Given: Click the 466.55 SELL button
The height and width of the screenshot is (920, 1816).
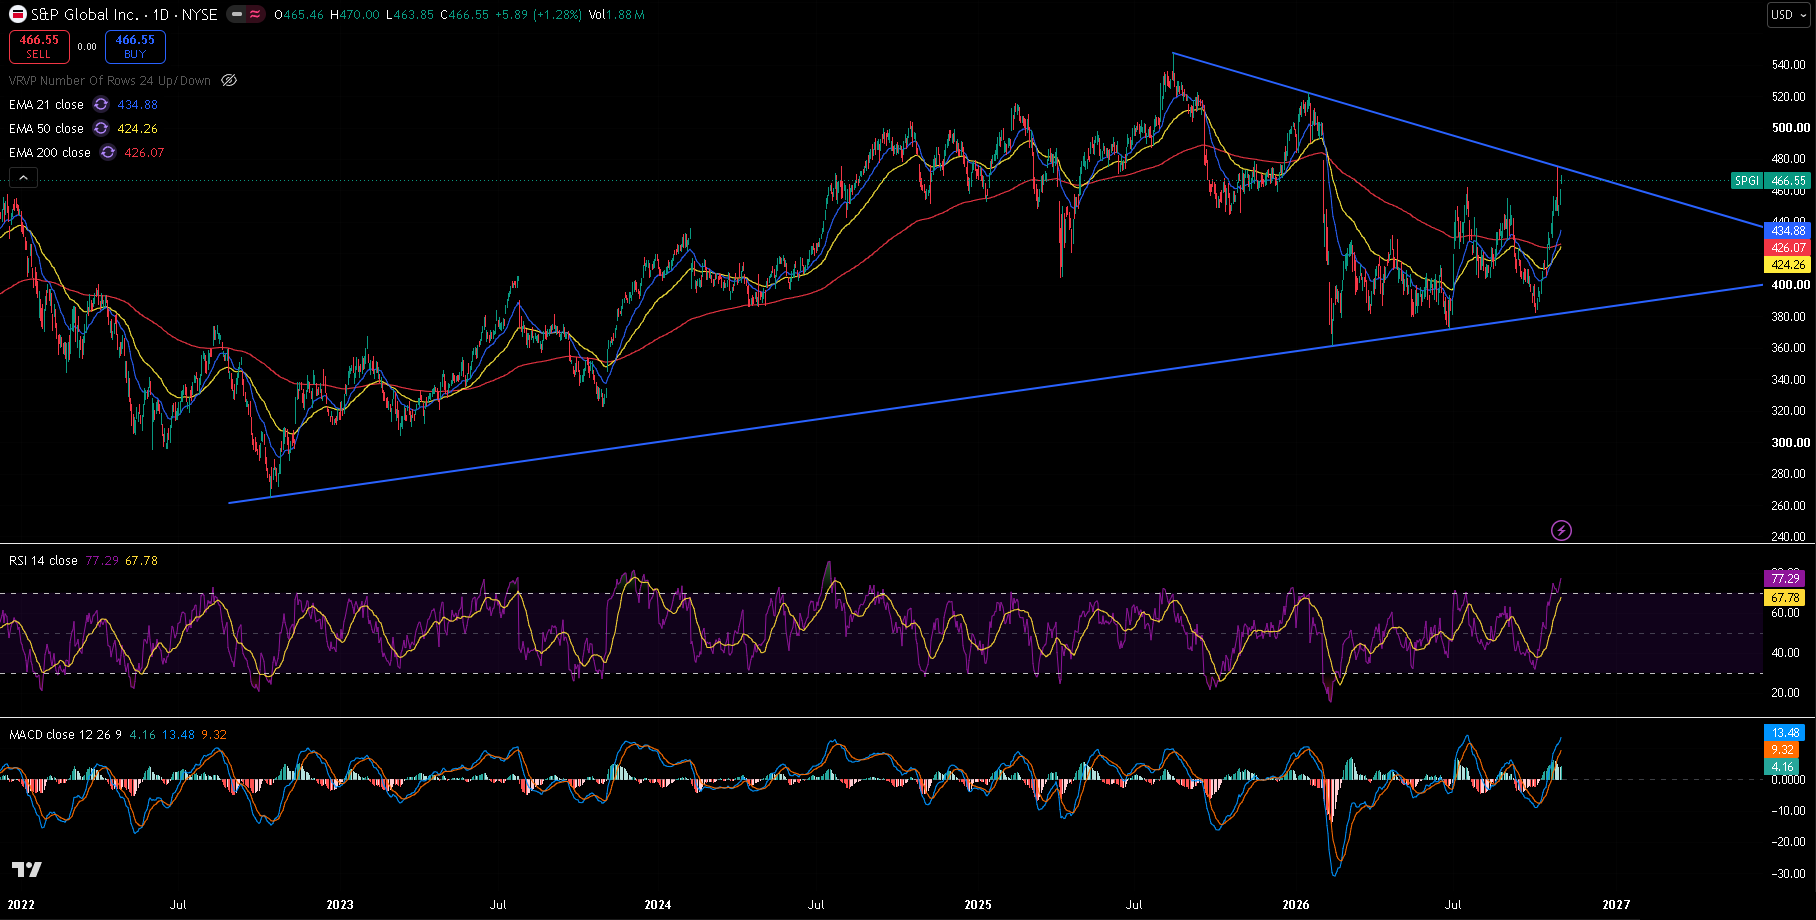Looking at the screenshot, I should 39,47.
